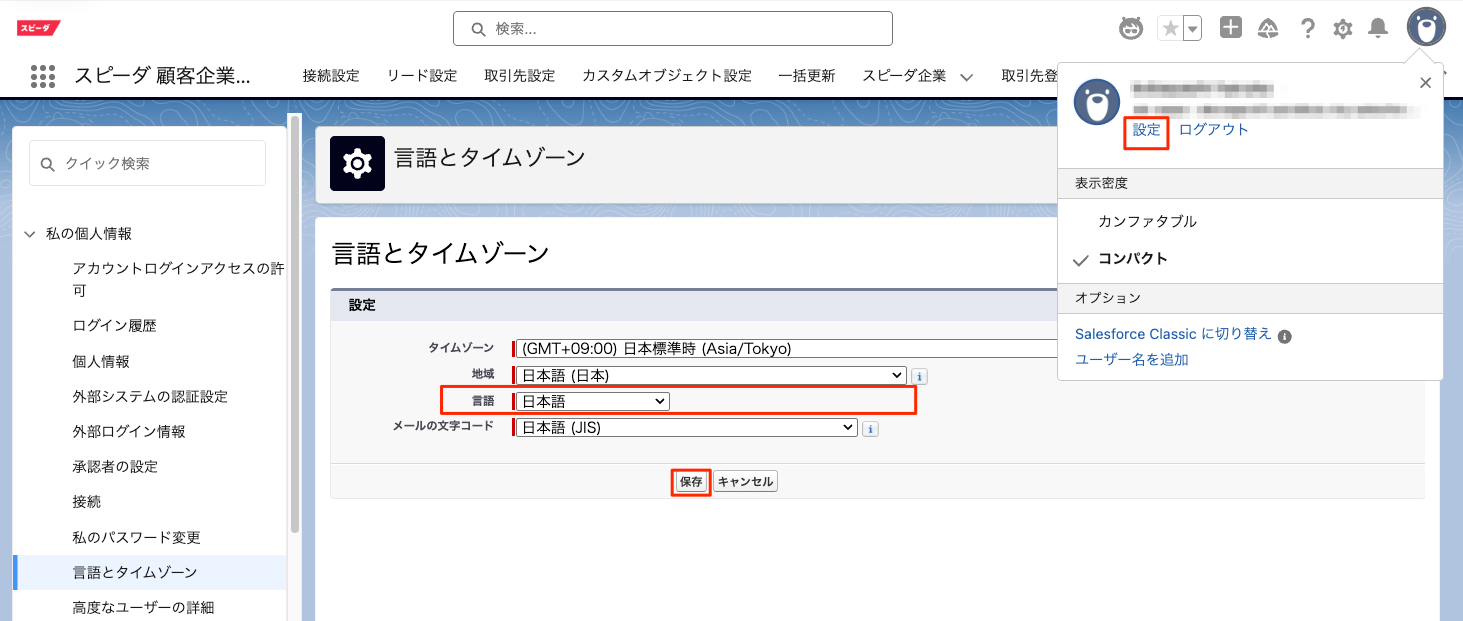Open the 接続設定 navigation tab
1463x621 pixels.
coord(331,76)
